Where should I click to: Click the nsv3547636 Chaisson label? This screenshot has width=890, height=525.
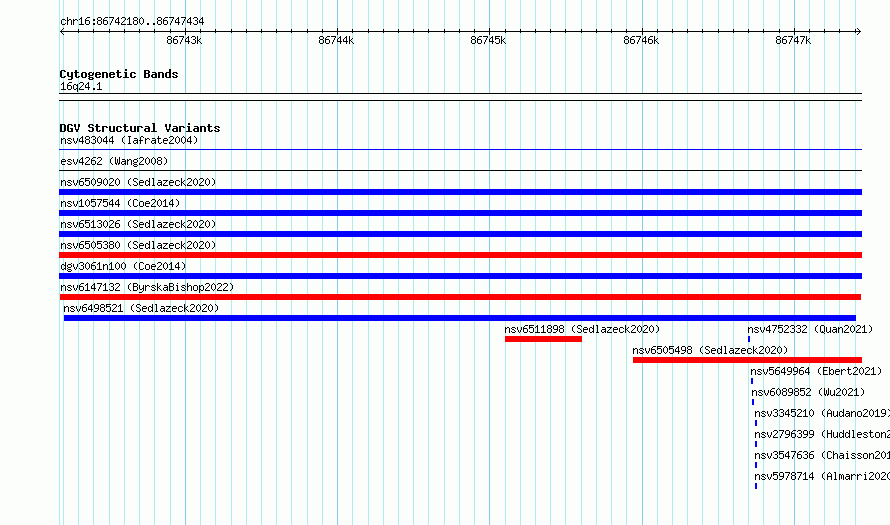pyautogui.click(x=822, y=455)
